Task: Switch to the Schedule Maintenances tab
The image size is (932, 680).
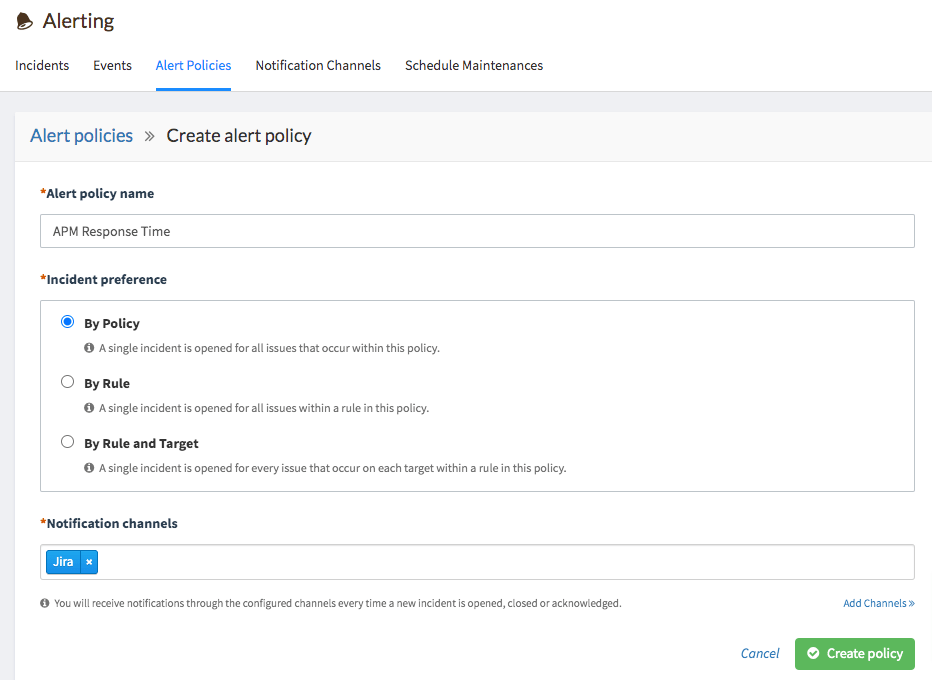Action: pos(473,65)
